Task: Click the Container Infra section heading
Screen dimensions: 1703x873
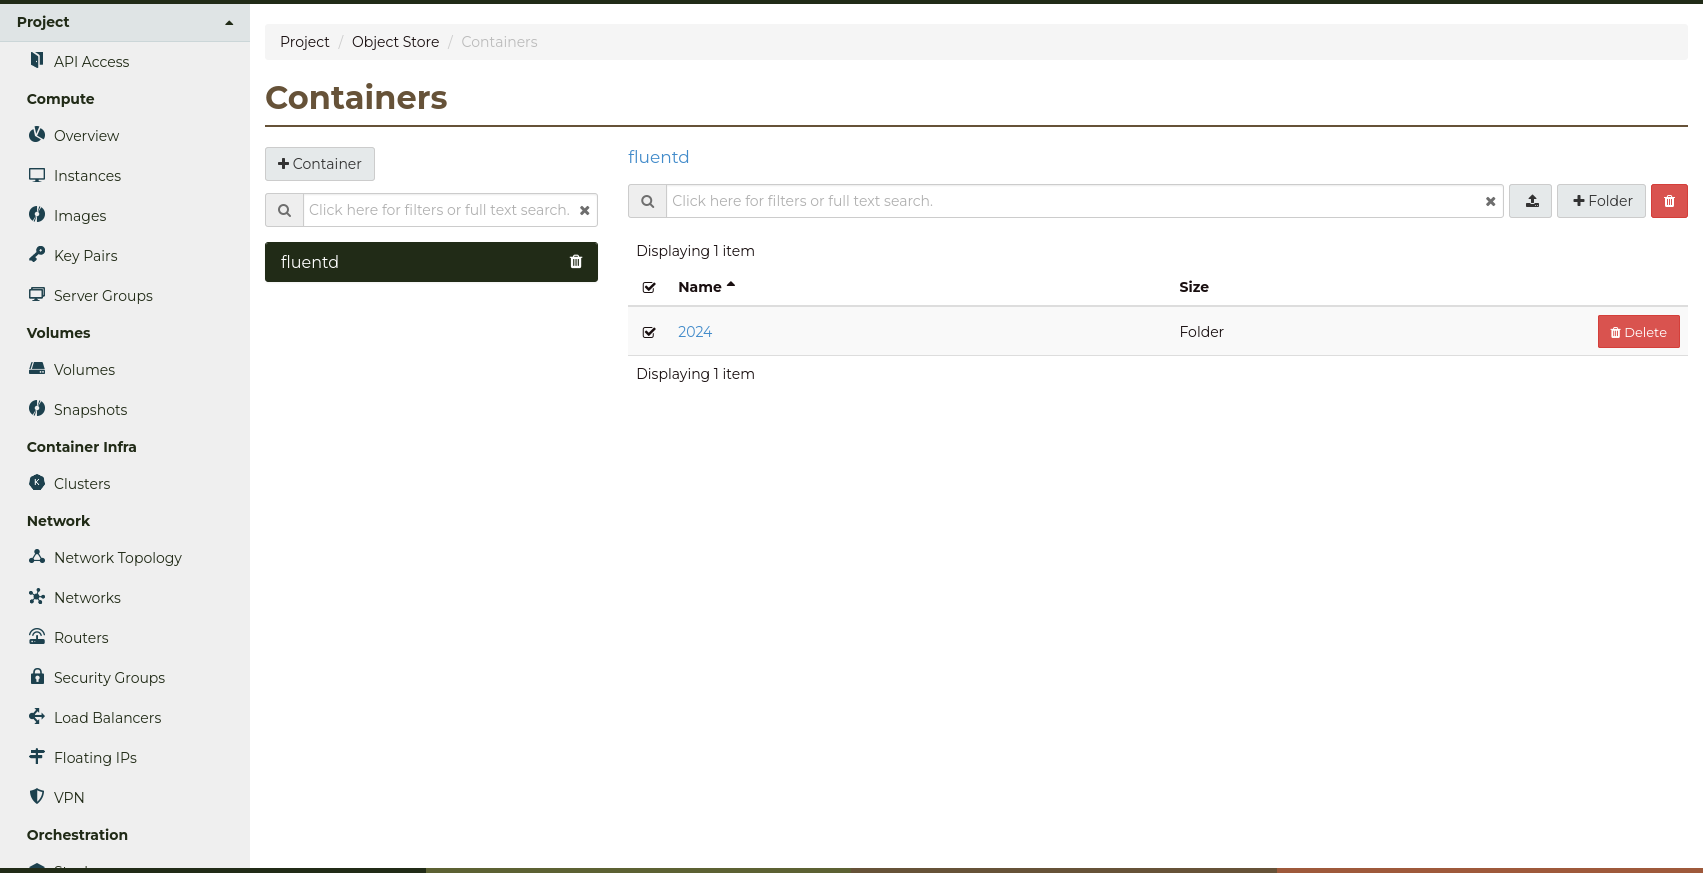Action: pos(81,447)
